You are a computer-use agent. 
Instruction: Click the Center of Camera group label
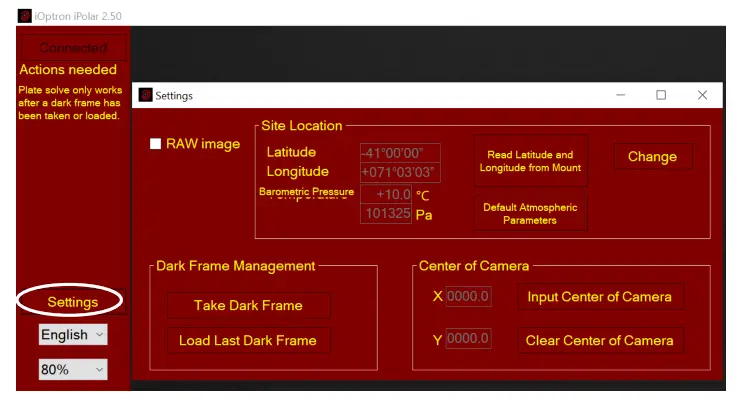(x=474, y=266)
